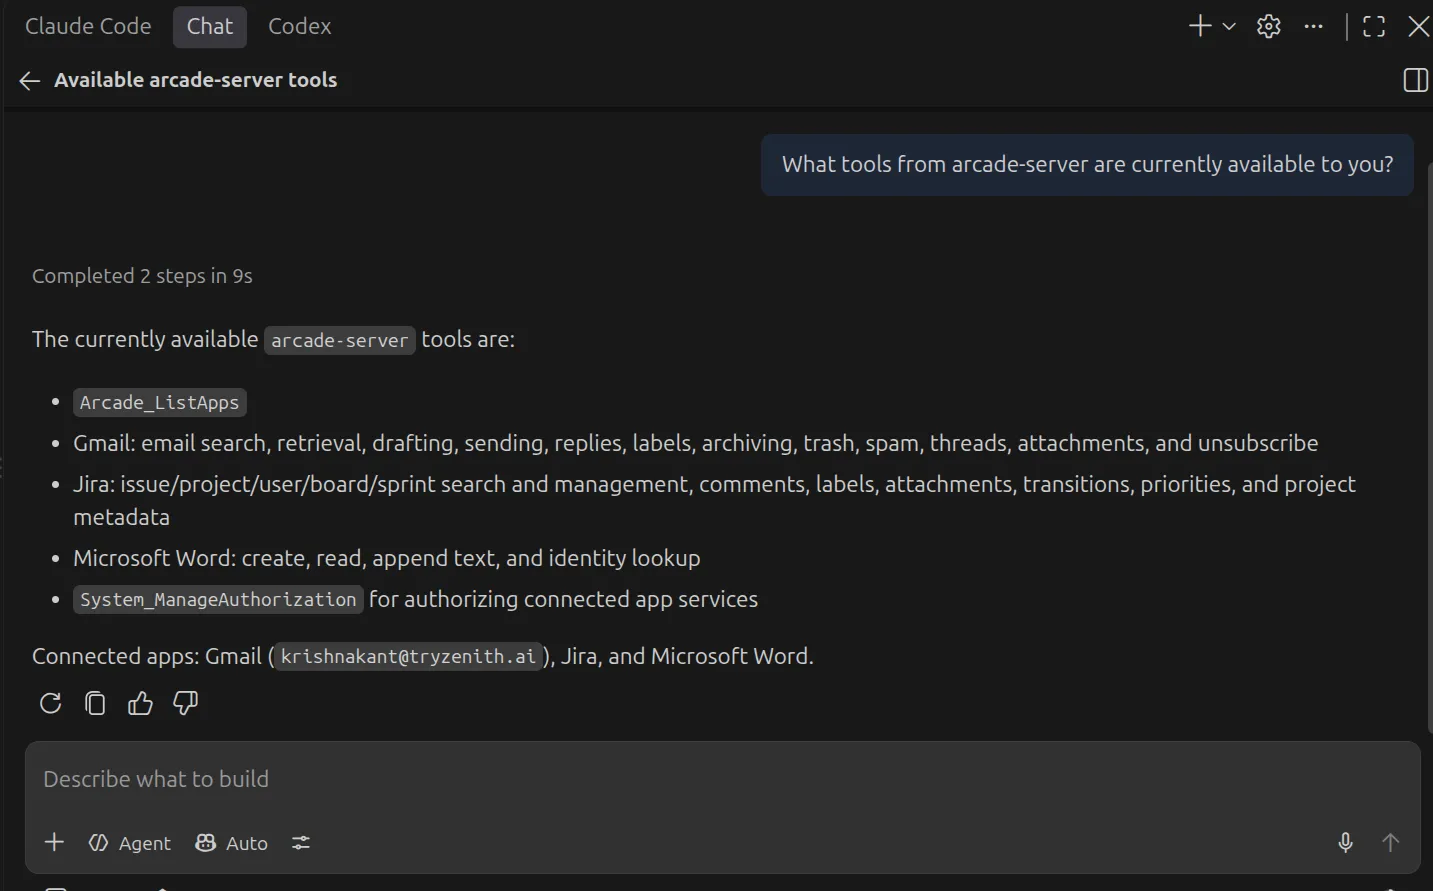Select the Chat tab
The width and height of the screenshot is (1433, 891).
point(210,27)
